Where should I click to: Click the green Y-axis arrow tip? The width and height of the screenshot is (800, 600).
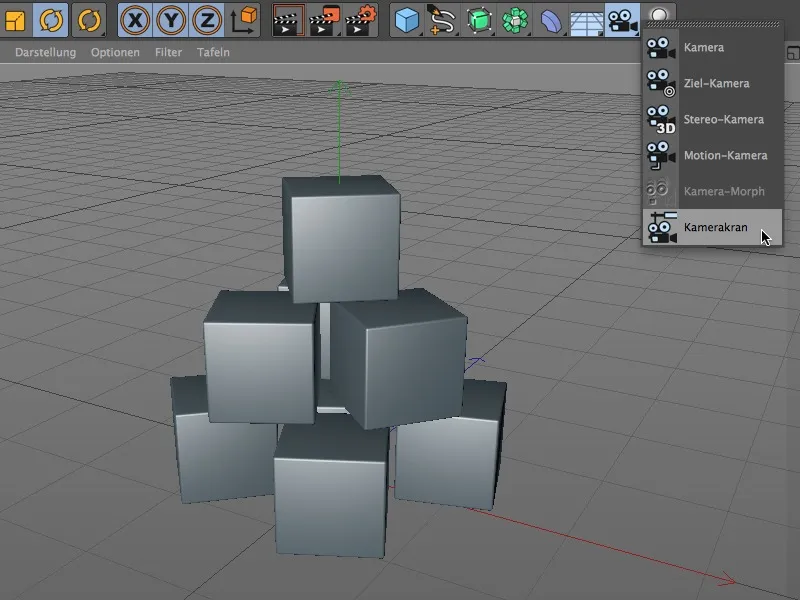point(339,87)
